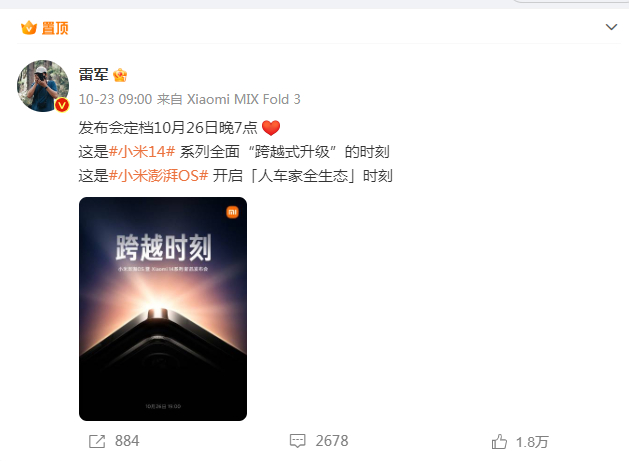Image resolution: width=629 pixels, height=461 pixels.
Task: Click the red V verified badge
Action: 62,105
